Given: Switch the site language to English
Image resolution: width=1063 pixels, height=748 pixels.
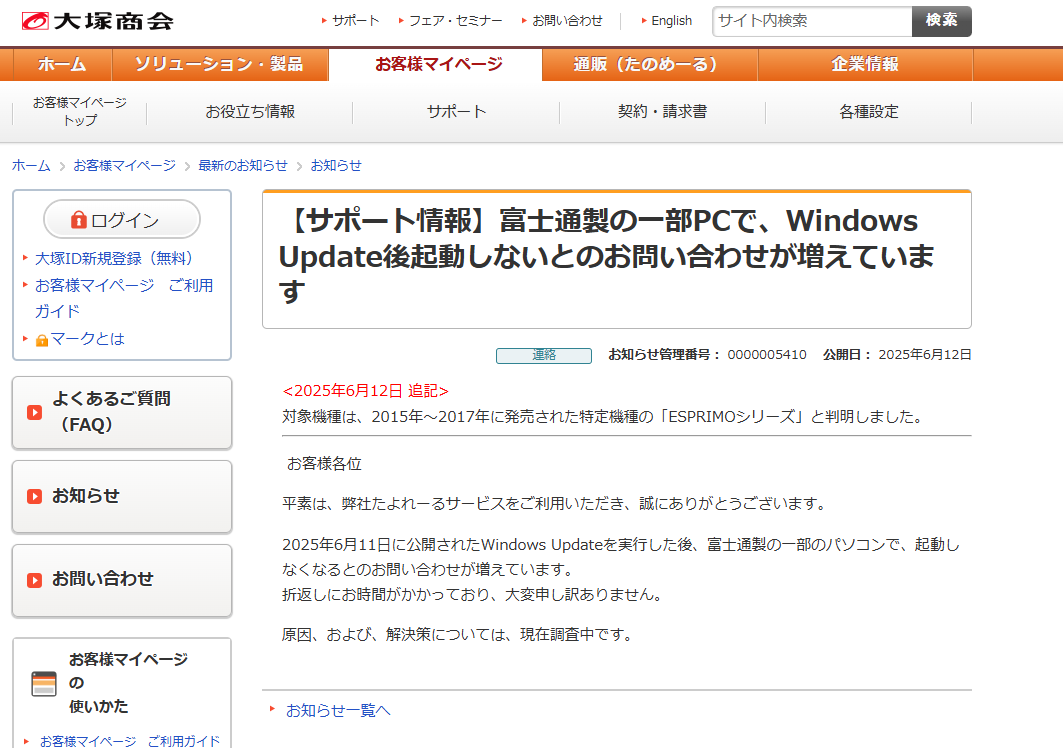Looking at the screenshot, I should pyautogui.click(x=671, y=21).
